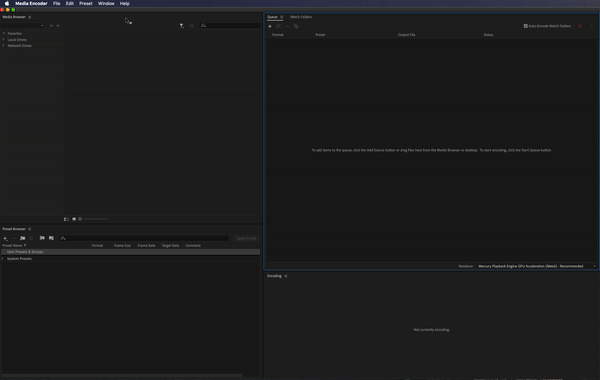The image size is (600, 380).
Task: Open the Encoding panel menu icon
Action: coord(285,276)
